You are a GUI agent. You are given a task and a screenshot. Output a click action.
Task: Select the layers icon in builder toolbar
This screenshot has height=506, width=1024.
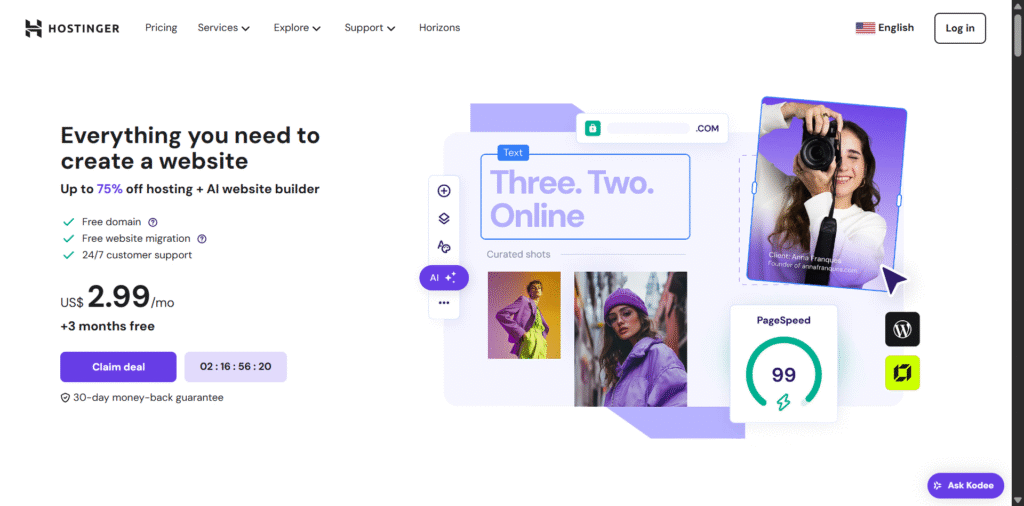click(444, 219)
